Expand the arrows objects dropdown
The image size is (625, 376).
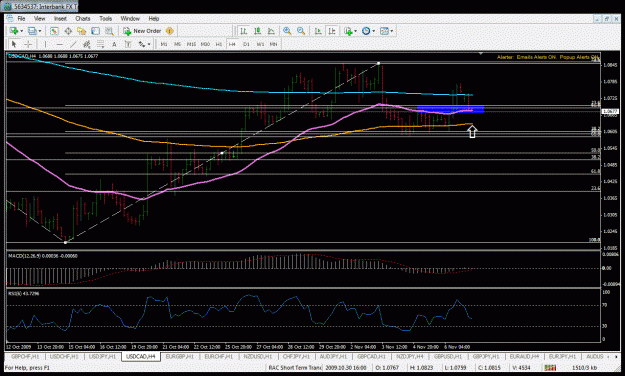[149, 44]
